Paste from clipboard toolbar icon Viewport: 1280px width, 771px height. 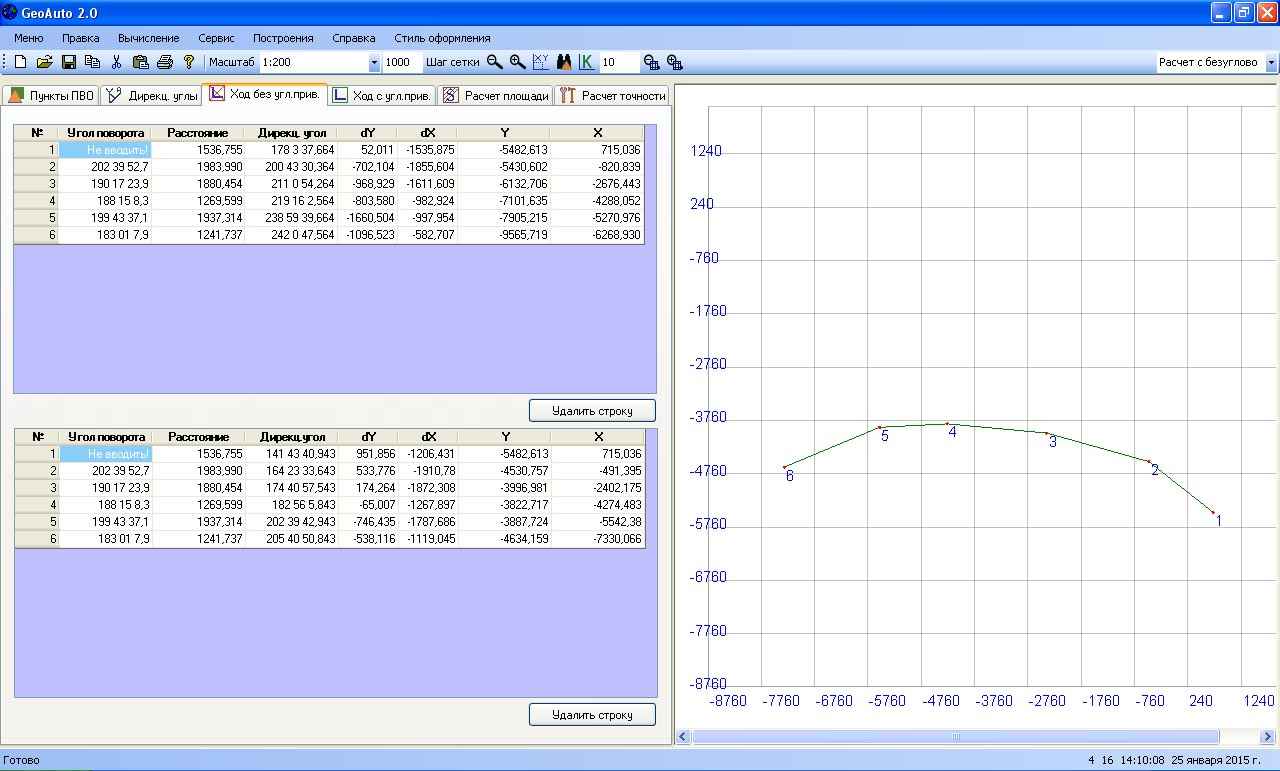pos(140,62)
